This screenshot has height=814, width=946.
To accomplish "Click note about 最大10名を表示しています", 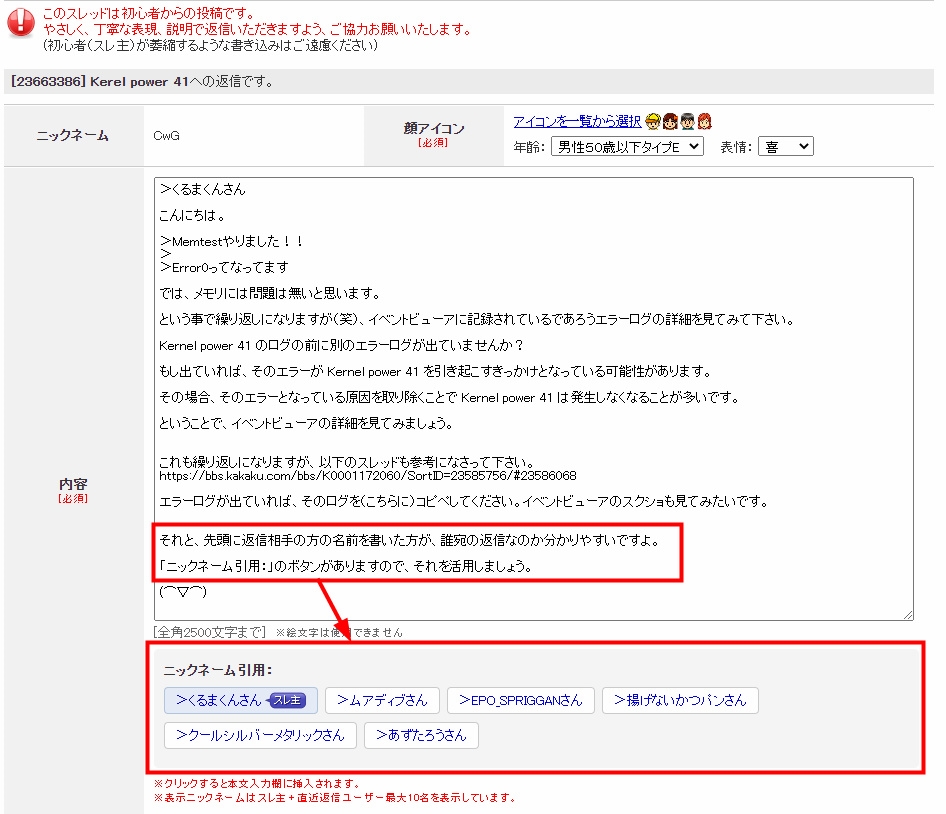I will click(335, 798).
